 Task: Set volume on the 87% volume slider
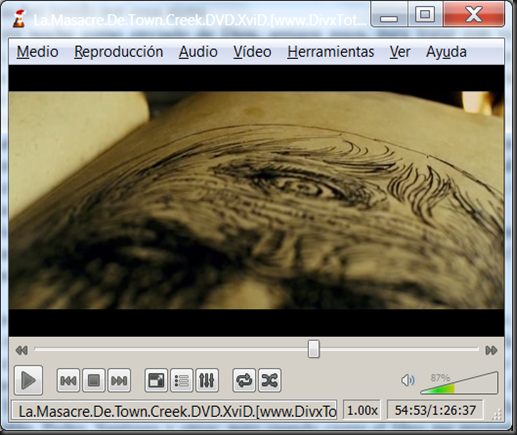(x=459, y=383)
